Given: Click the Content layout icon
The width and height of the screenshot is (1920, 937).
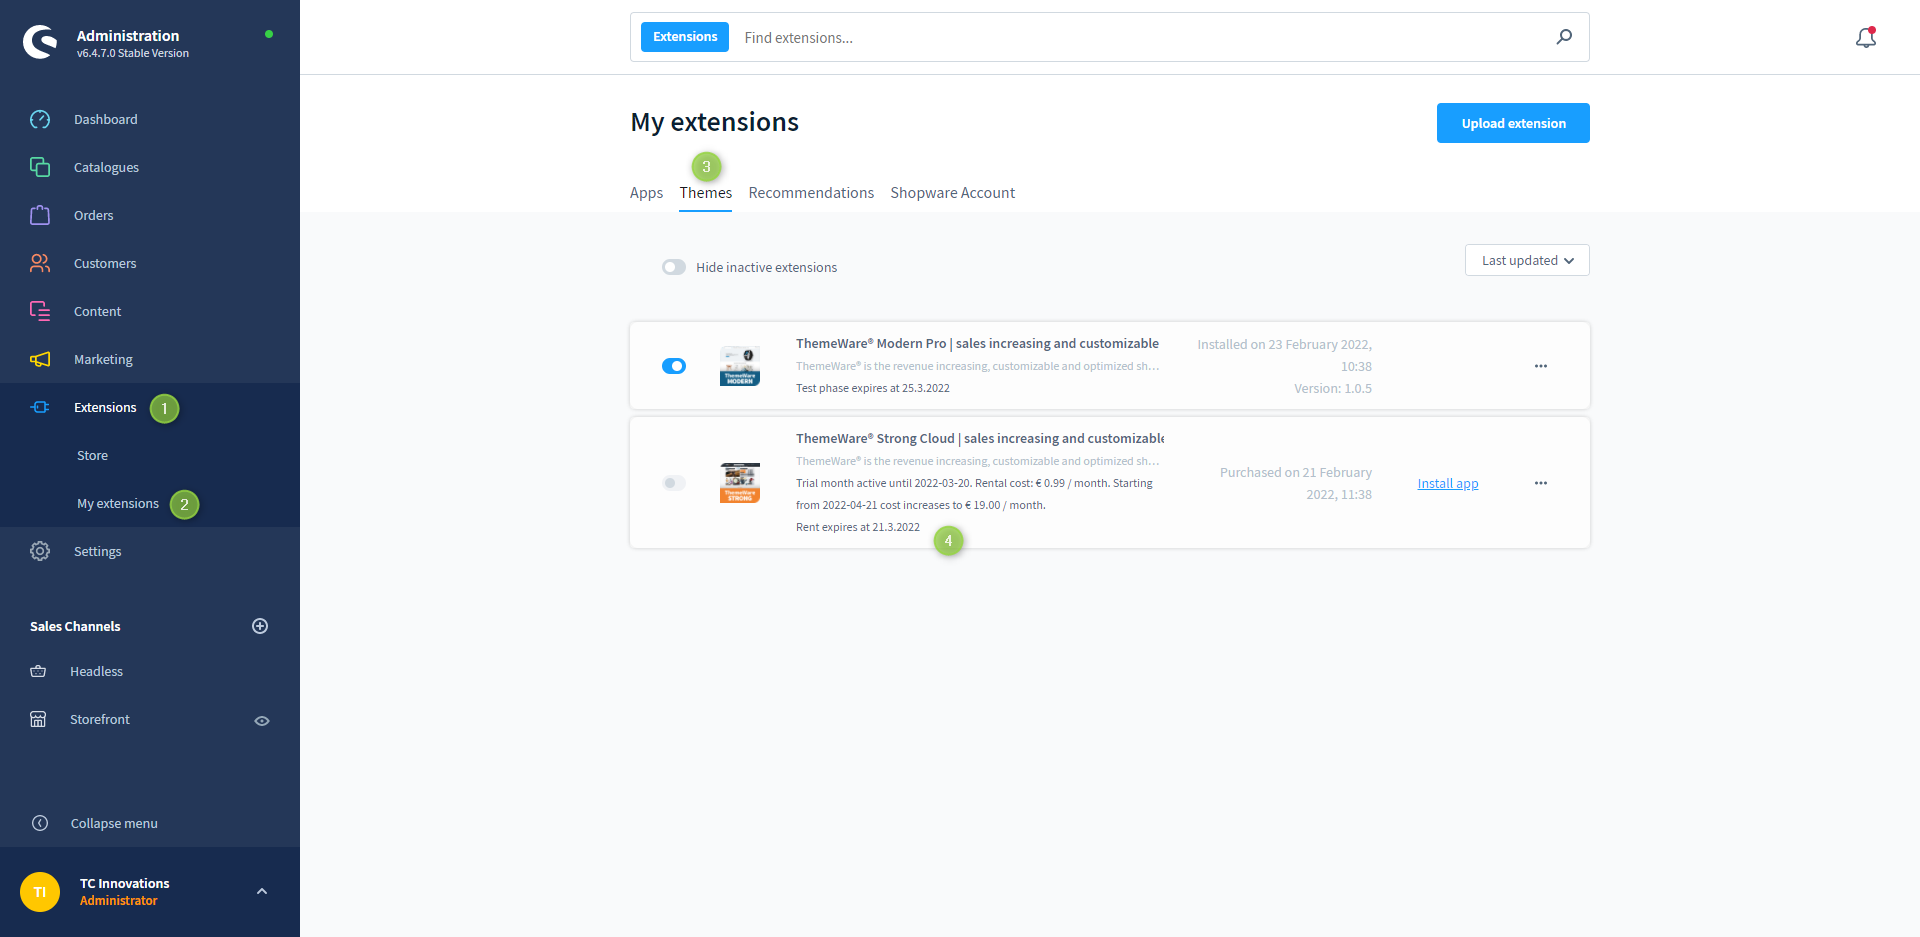Looking at the screenshot, I should [x=40, y=311].
